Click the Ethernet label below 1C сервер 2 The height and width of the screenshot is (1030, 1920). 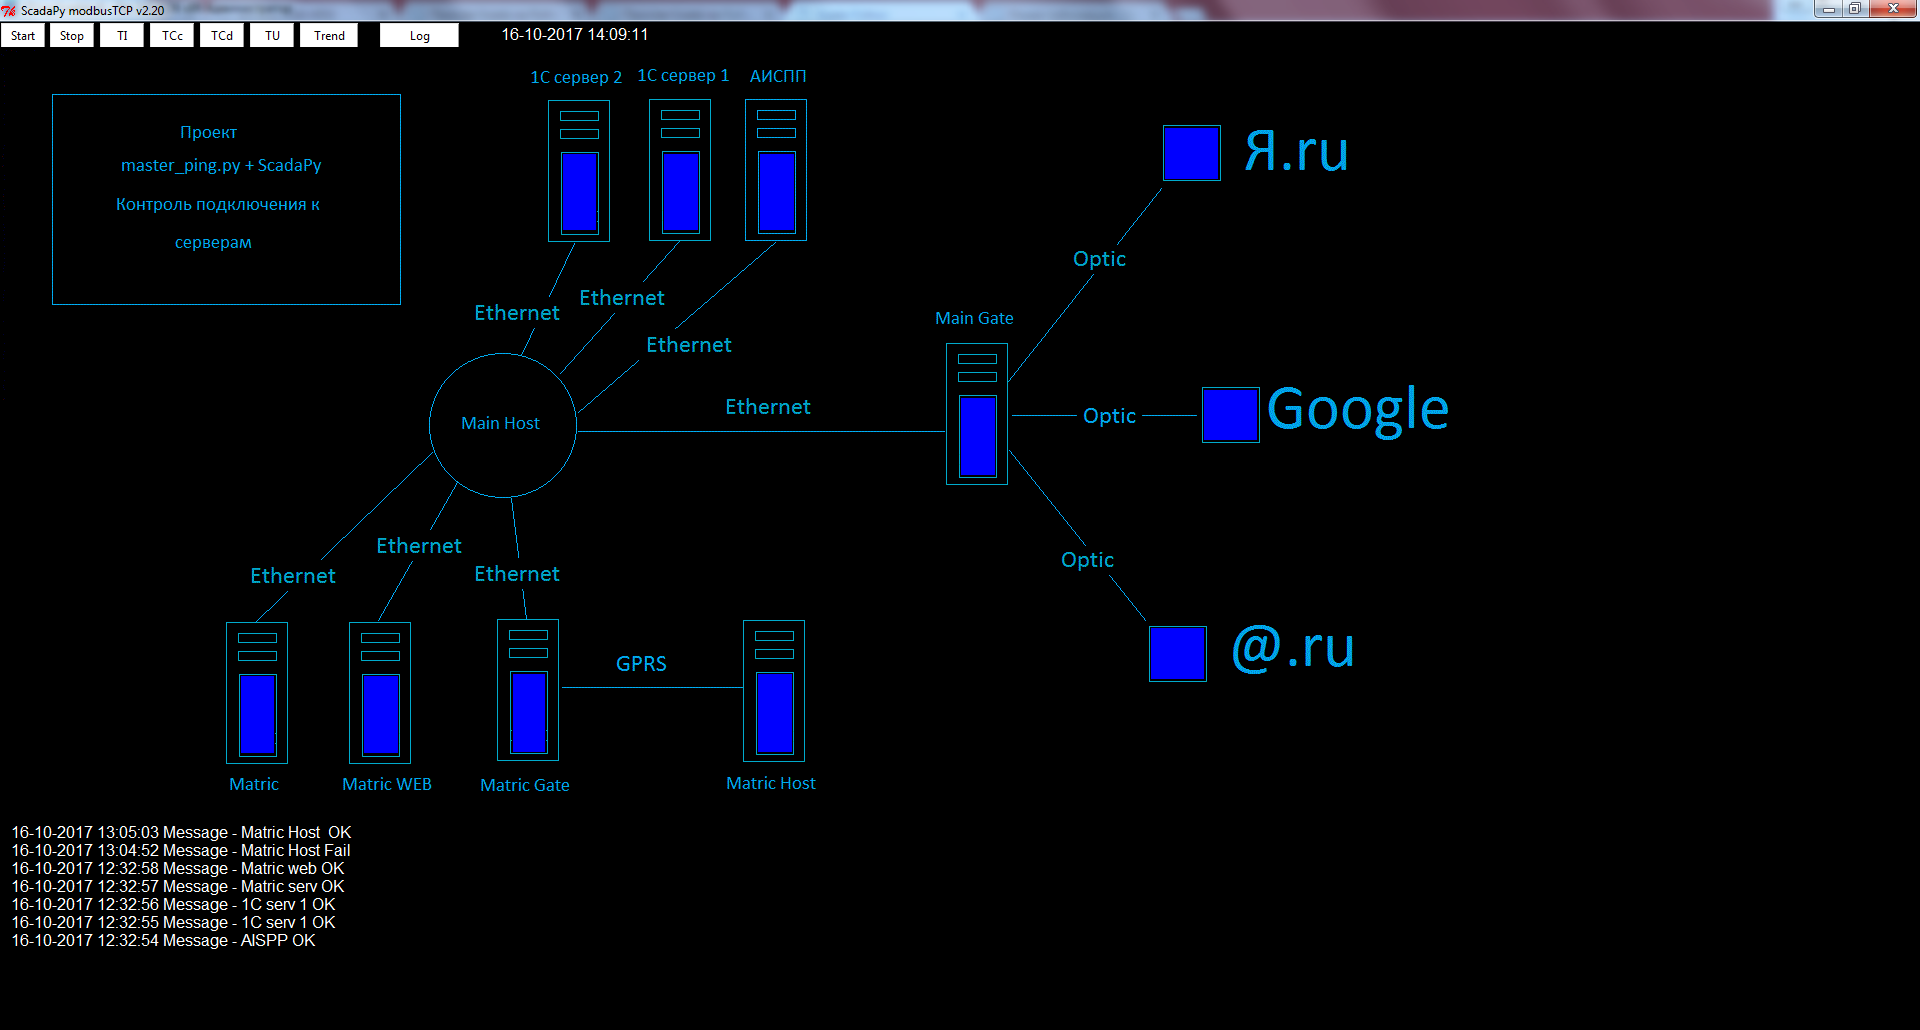tap(517, 313)
